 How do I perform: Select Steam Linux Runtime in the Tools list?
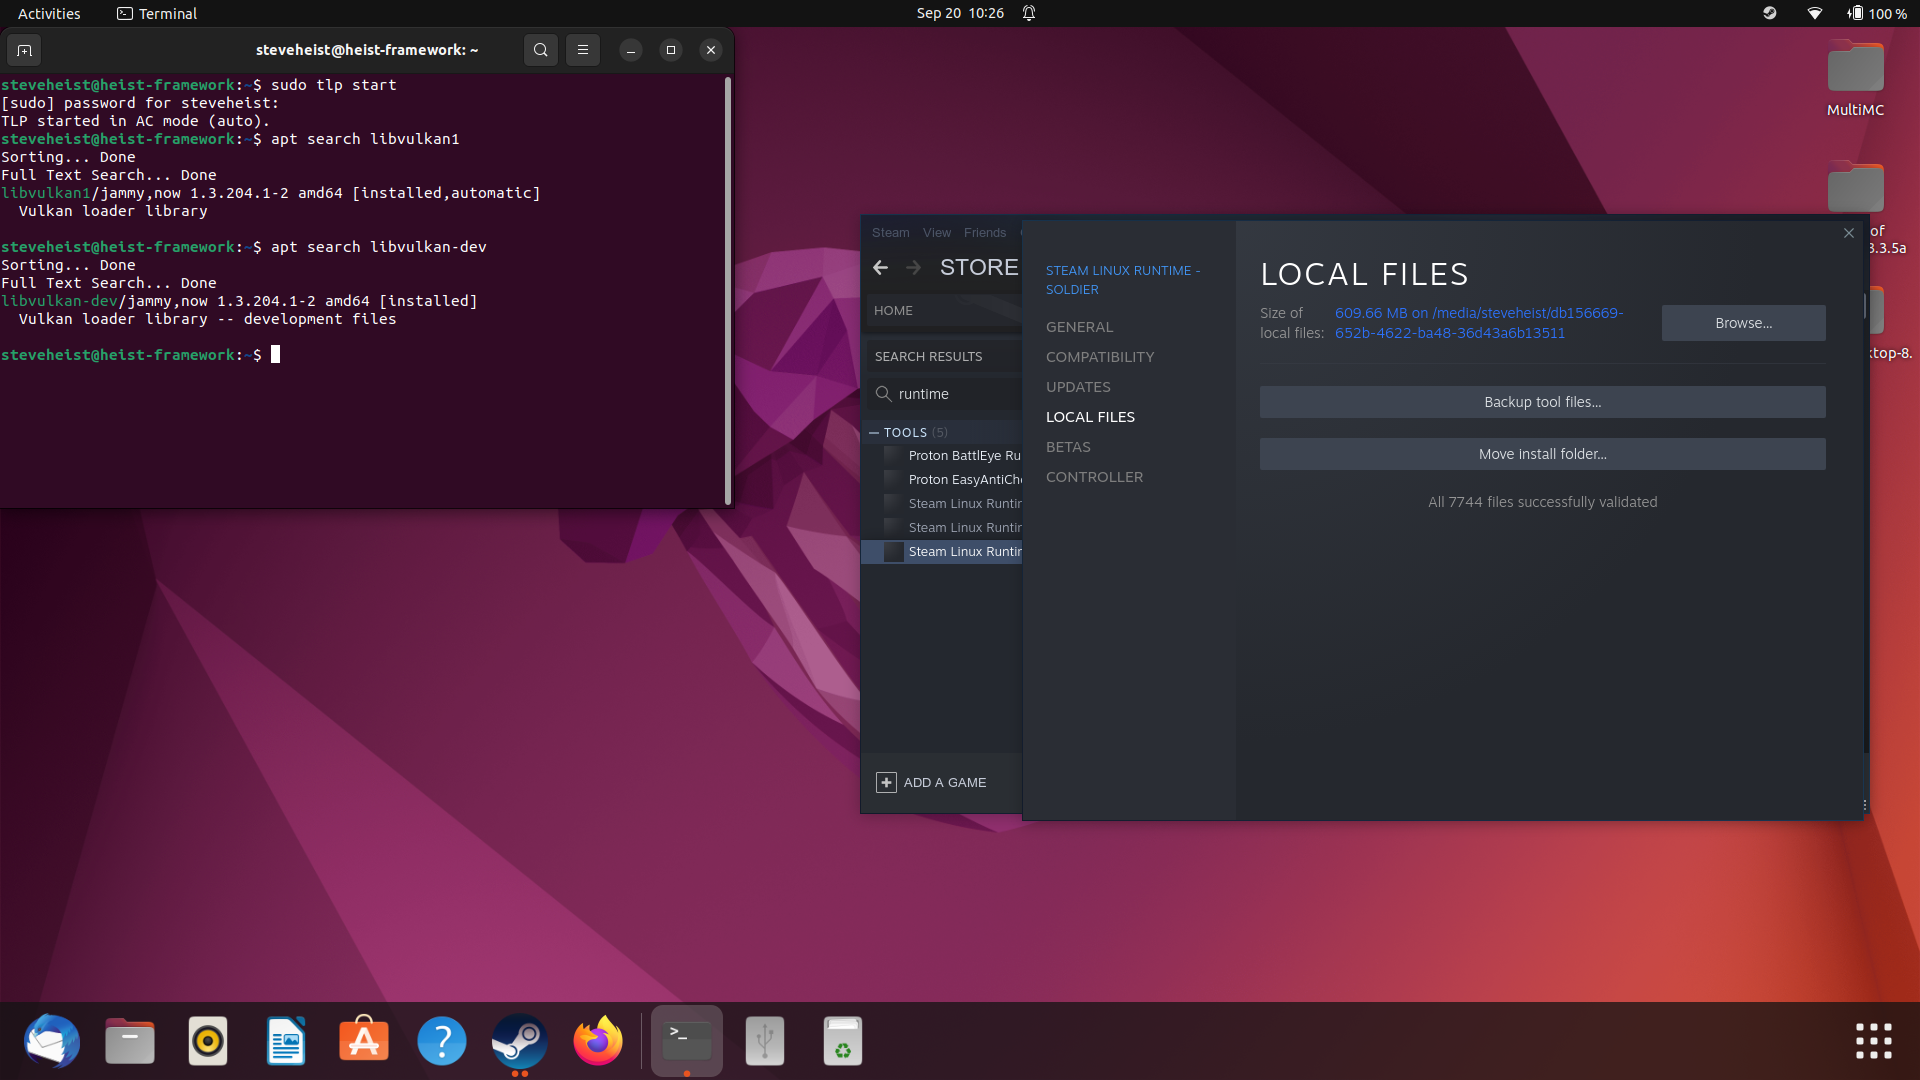click(963, 551)
